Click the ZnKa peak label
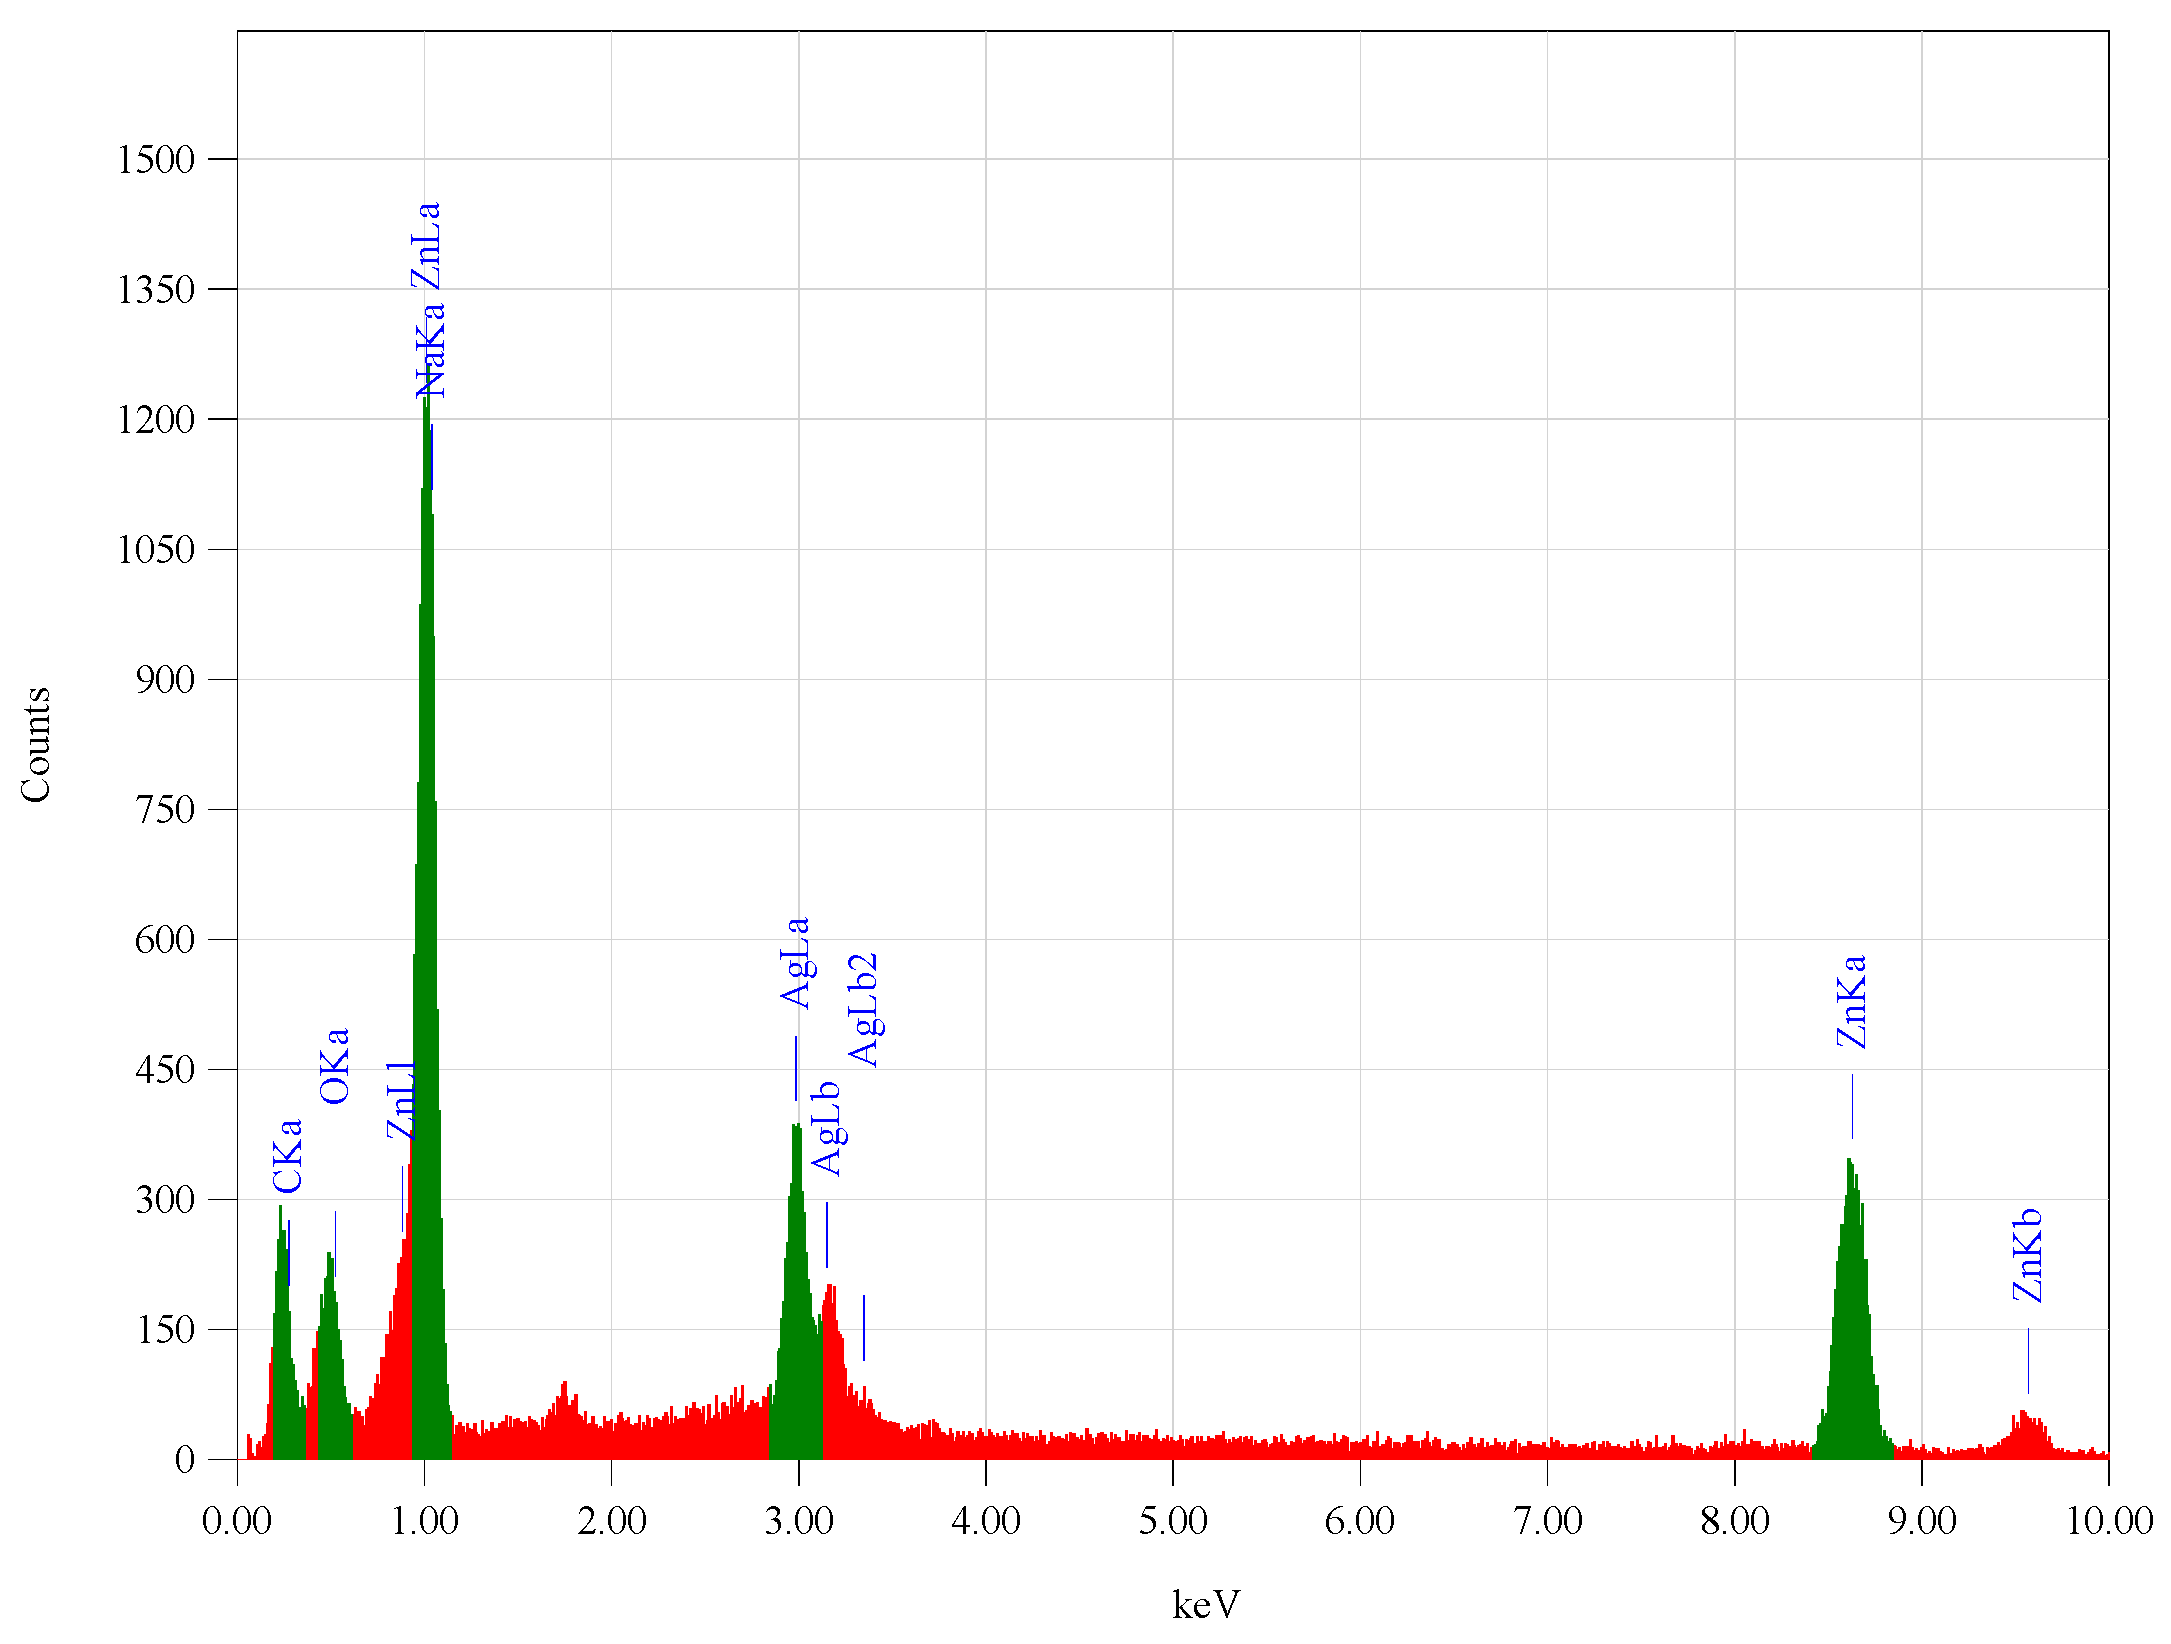The width and height of the screenshot is (2171, 1644). point(1851,1001)
